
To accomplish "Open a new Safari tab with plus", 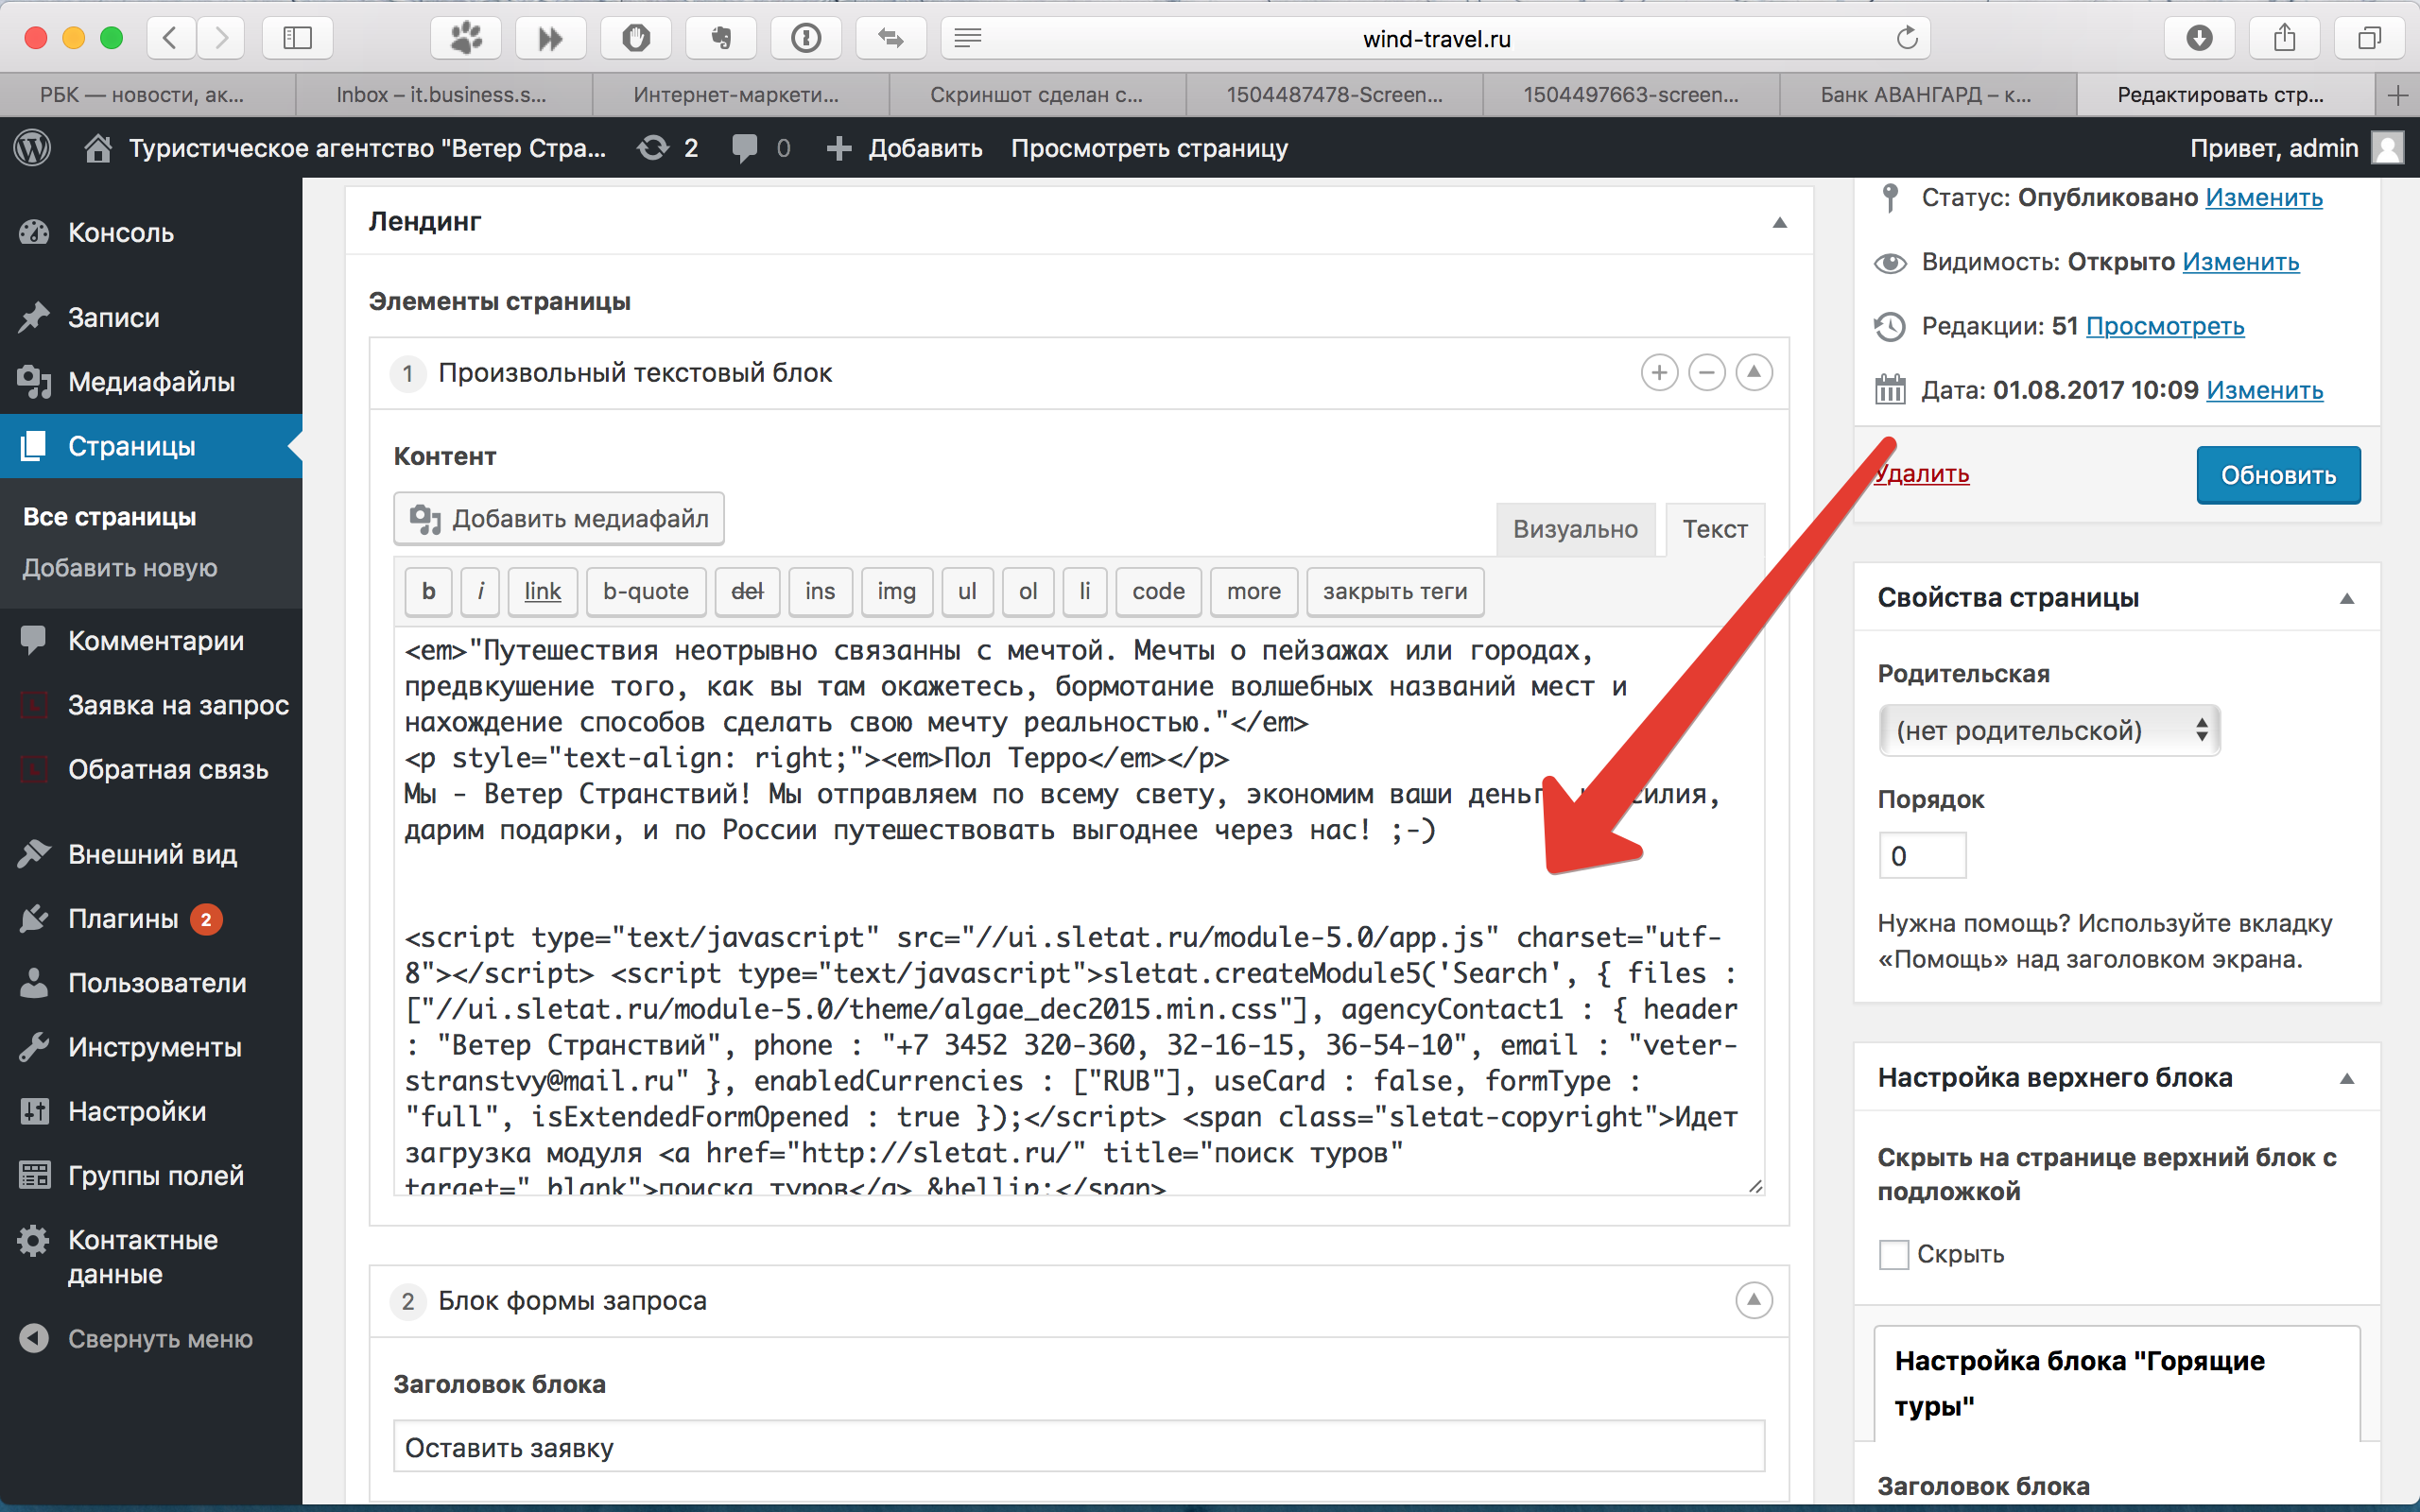I will click(2397, 95).
